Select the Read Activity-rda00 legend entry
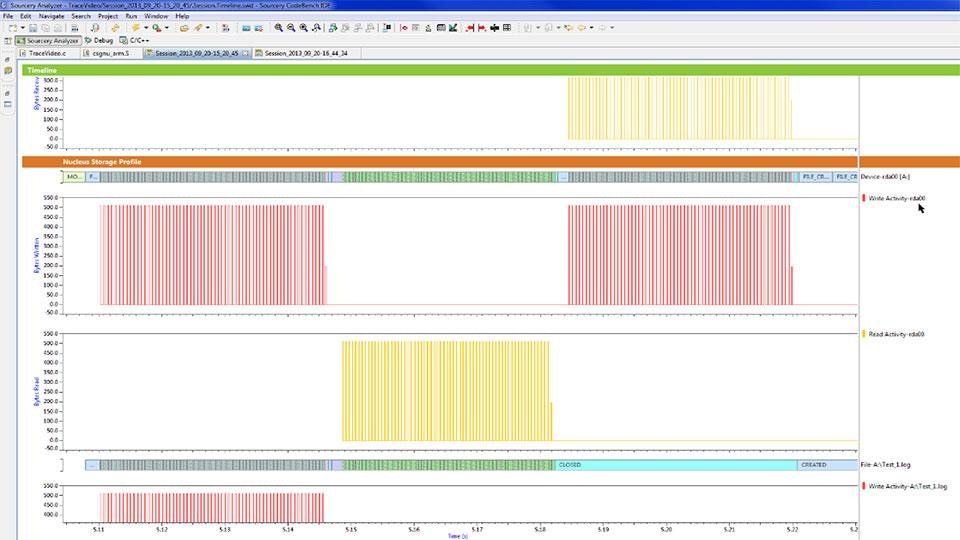 point(895,334)
